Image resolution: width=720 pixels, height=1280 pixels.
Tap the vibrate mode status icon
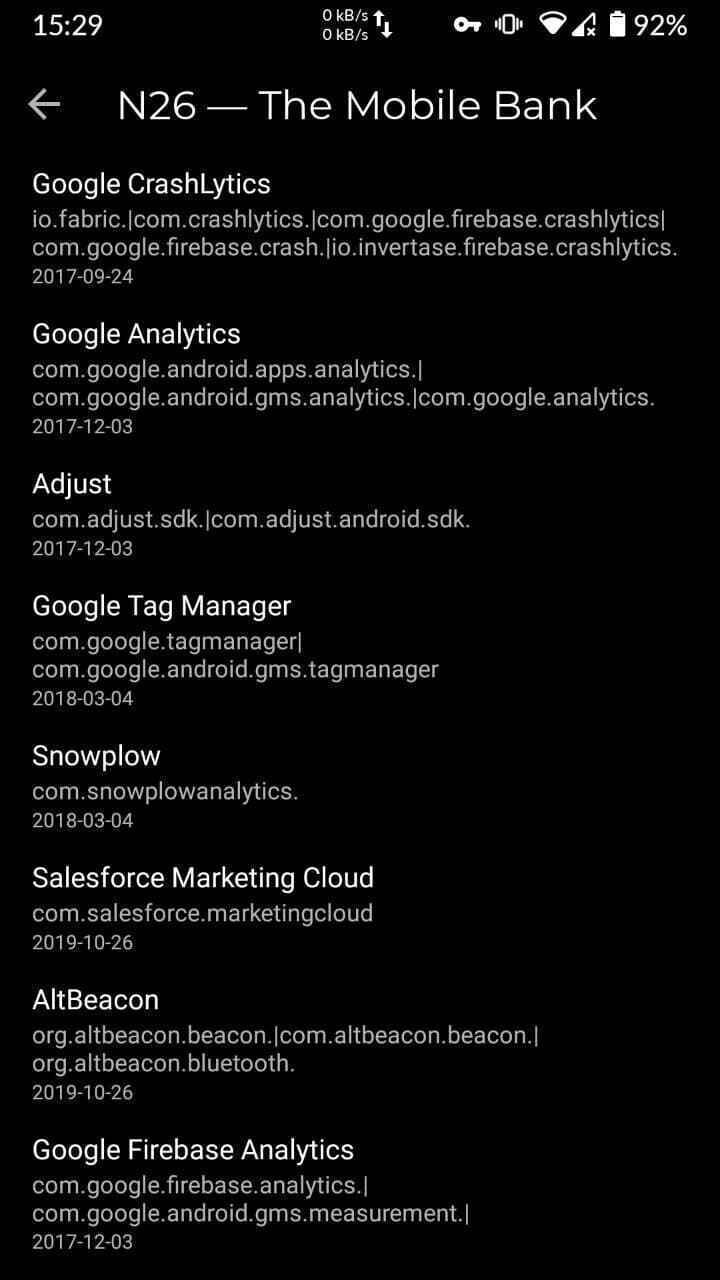(508, 25)
